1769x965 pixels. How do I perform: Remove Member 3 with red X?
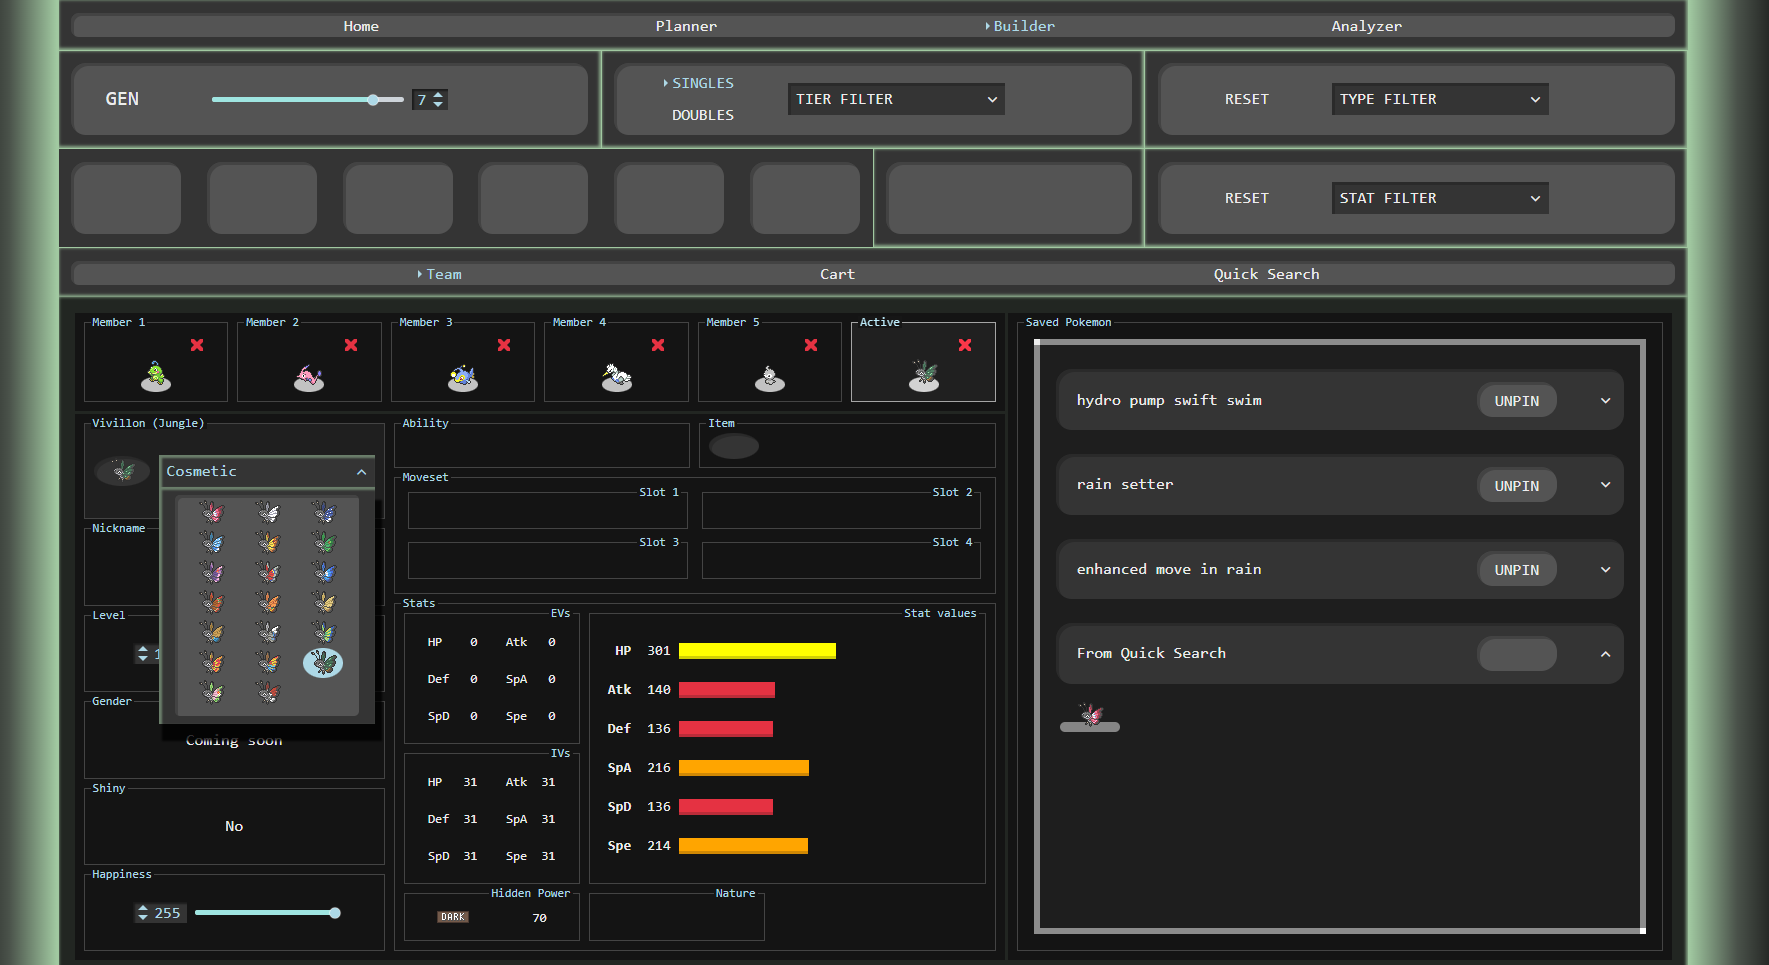coord(504,345)
